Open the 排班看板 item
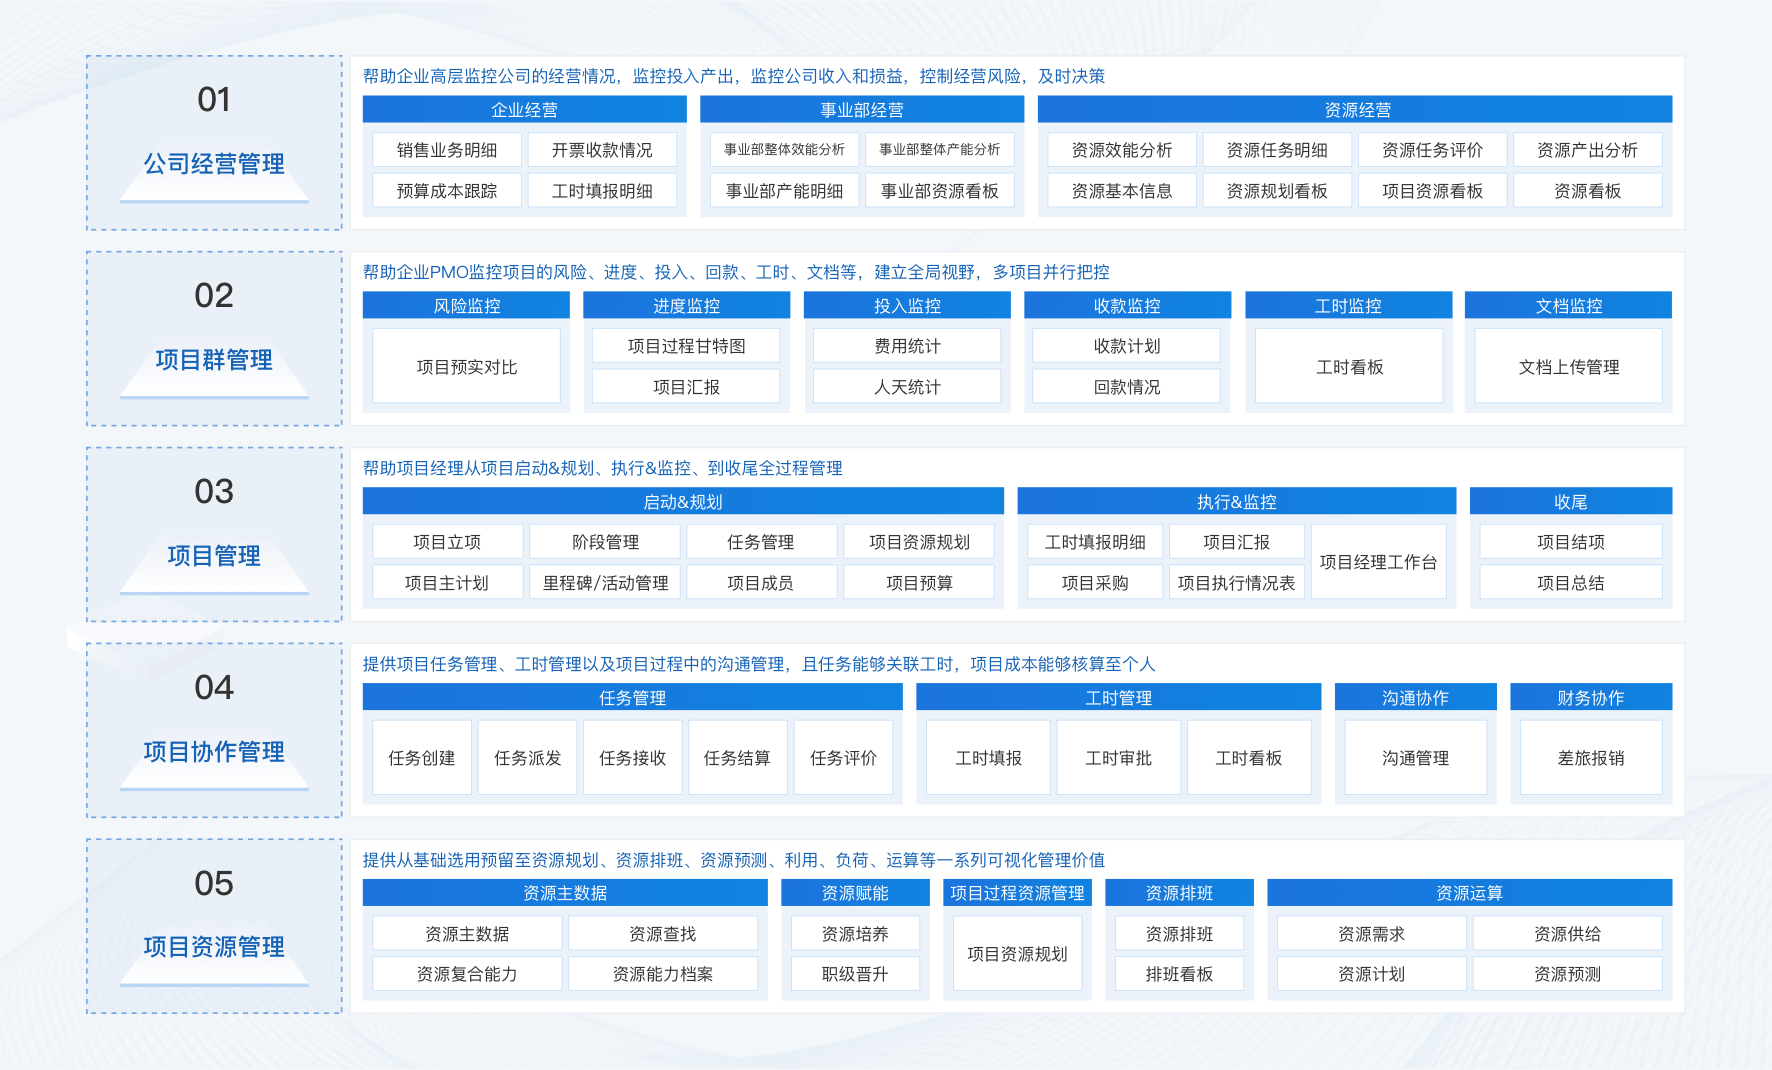The image size is (1772, 1070). [1179, 974]
